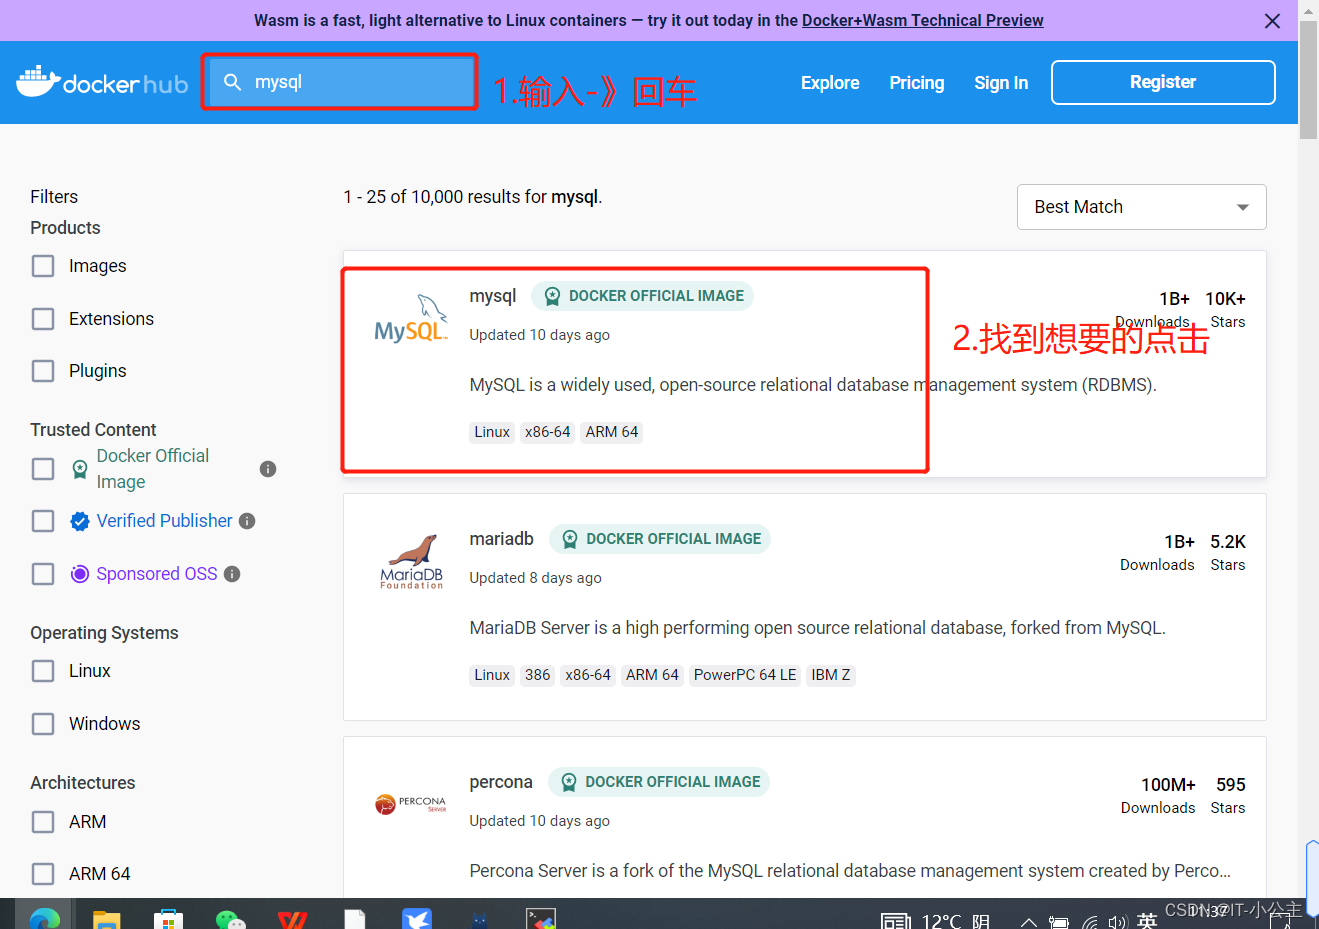This screenshot has width=1319, height=929.
Task: Click info icon beside Sponsored OSS filter
Action: 232,574
